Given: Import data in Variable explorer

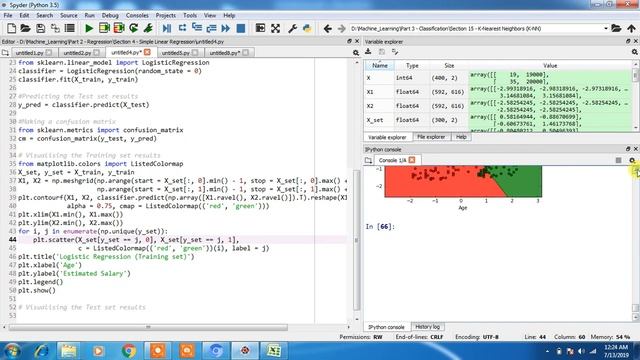Looking at the screenshot, I should (x=368, y=52).
